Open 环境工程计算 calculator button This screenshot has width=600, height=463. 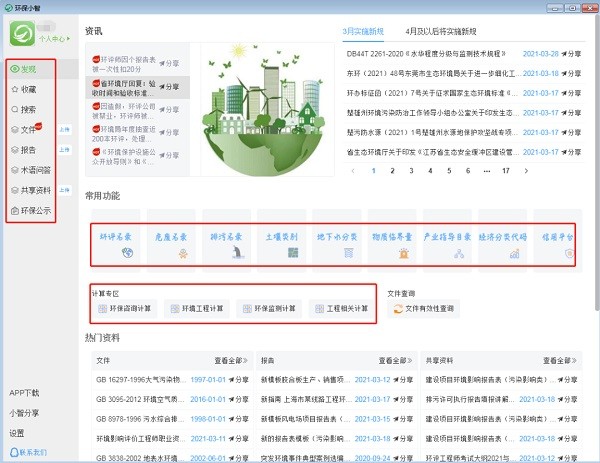197,308
